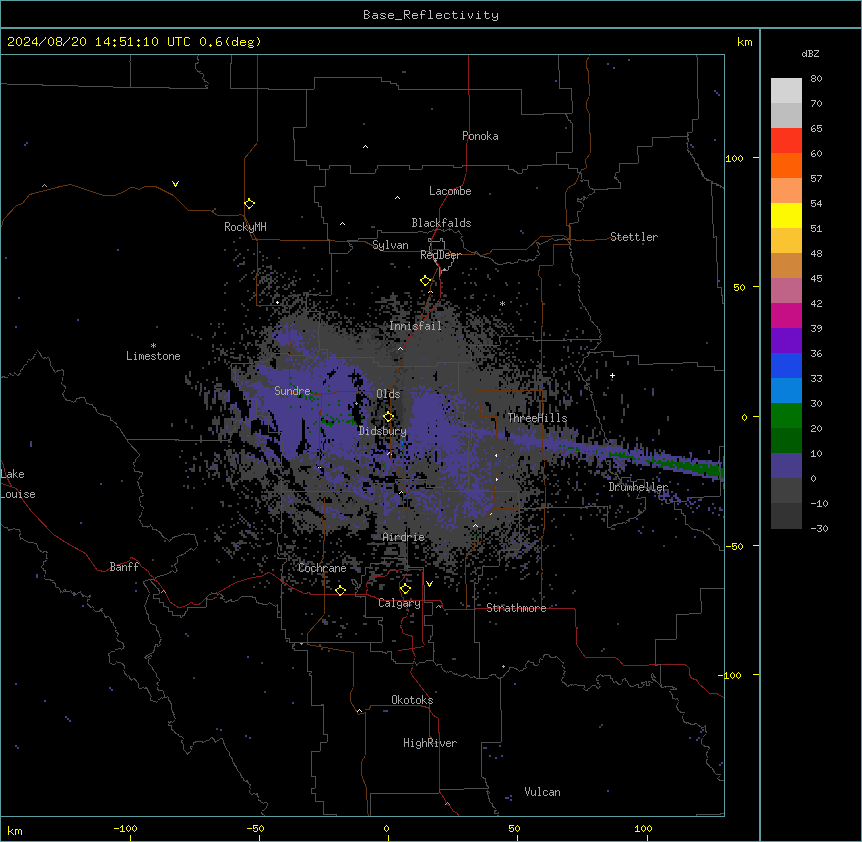
Task: Click the ThreeHills label
Action: [x=537, y=418]
